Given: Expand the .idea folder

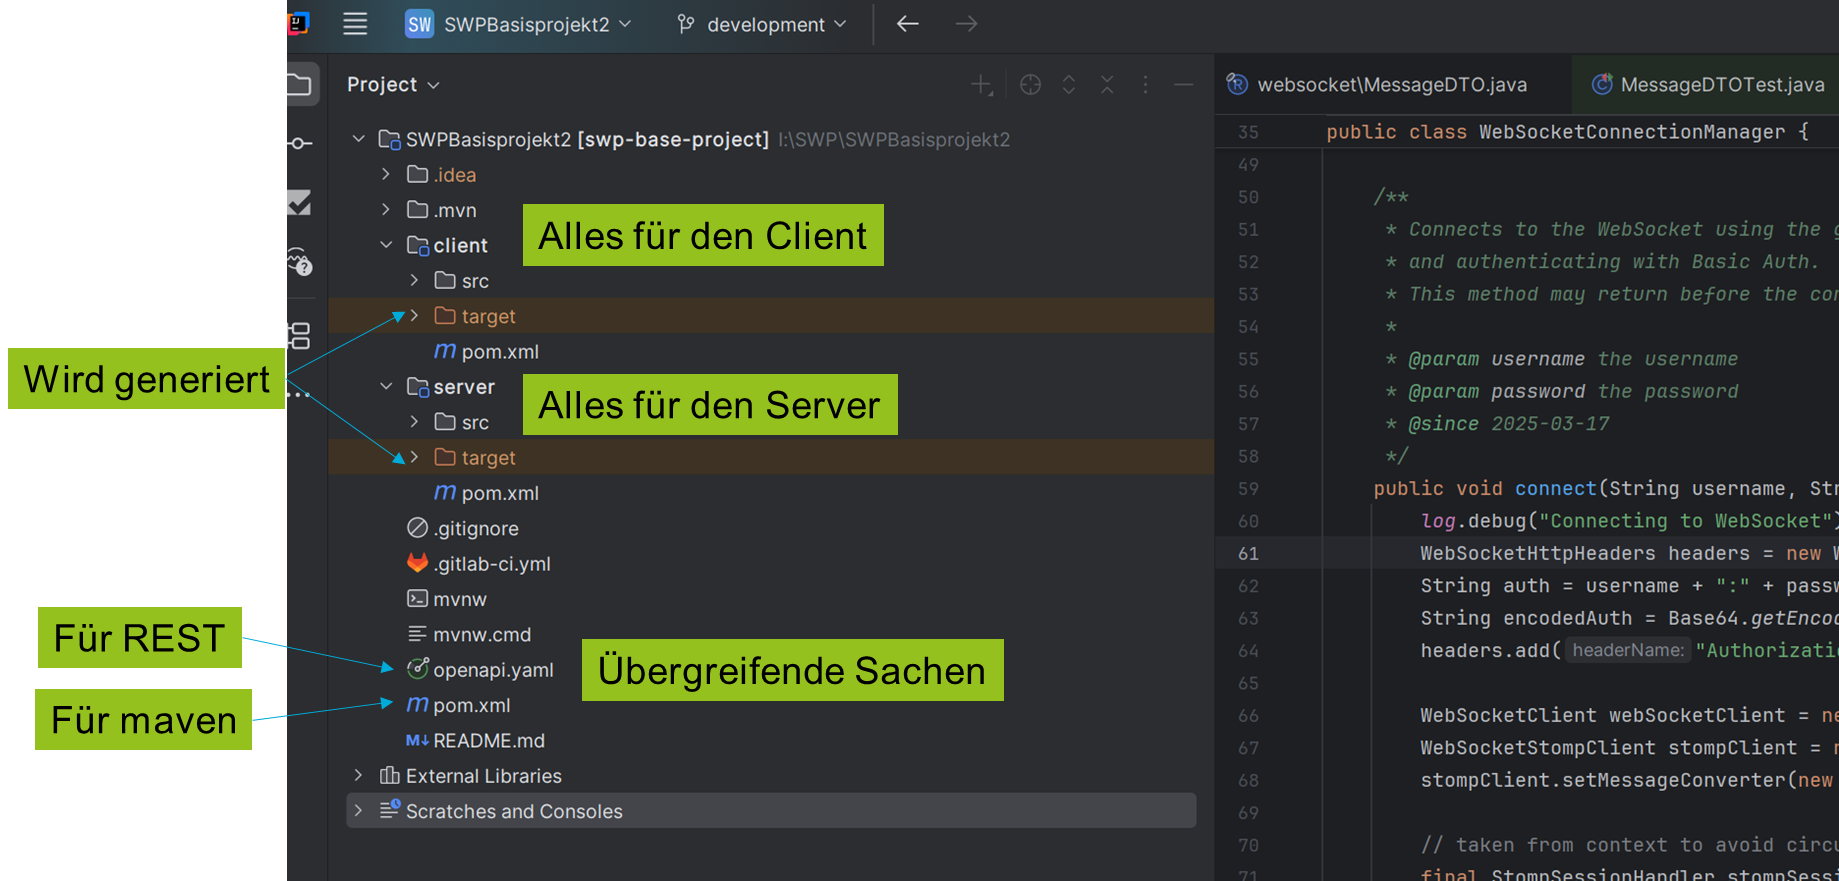Looking at the screenshot, I should coord(386,175).
